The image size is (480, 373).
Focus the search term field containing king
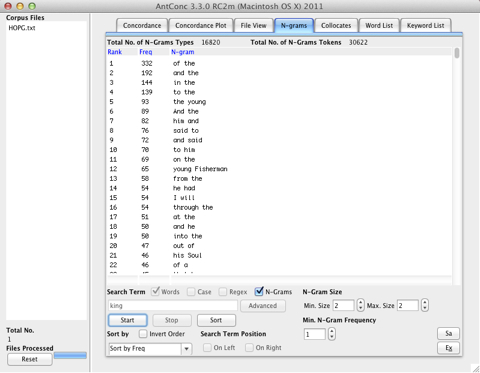click(x=173, y=306)
